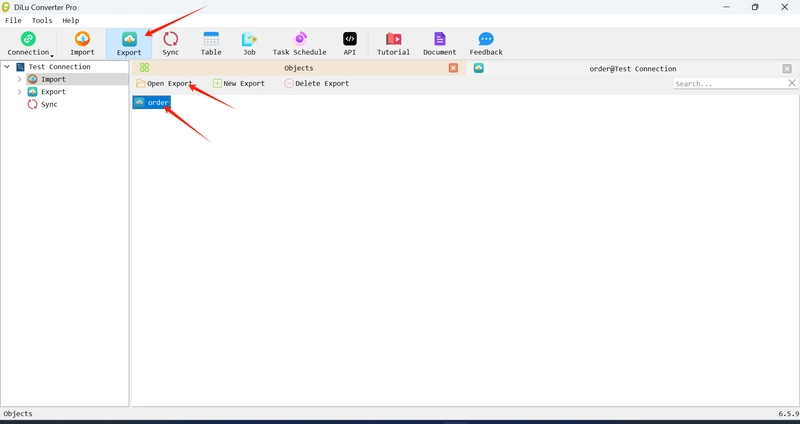Click the Test Connection database icon
Viewport: 800px width, 424px height.
pos(20,67)
